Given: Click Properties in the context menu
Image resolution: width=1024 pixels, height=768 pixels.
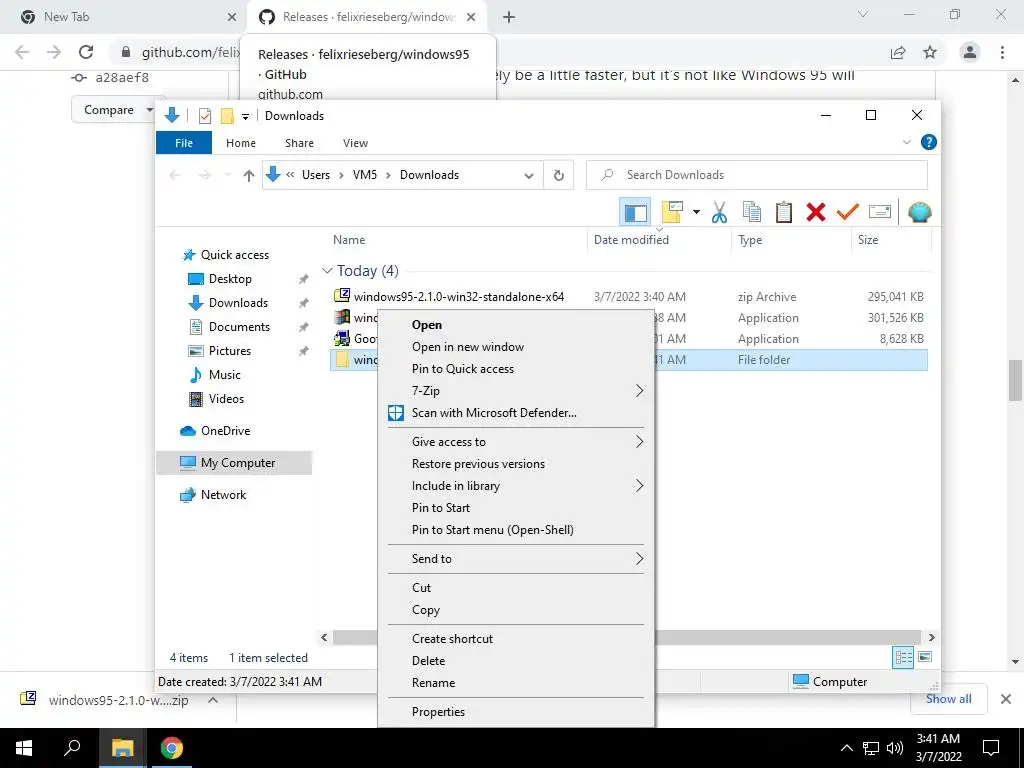Looking at the screenshot, I should click(516, 712).
